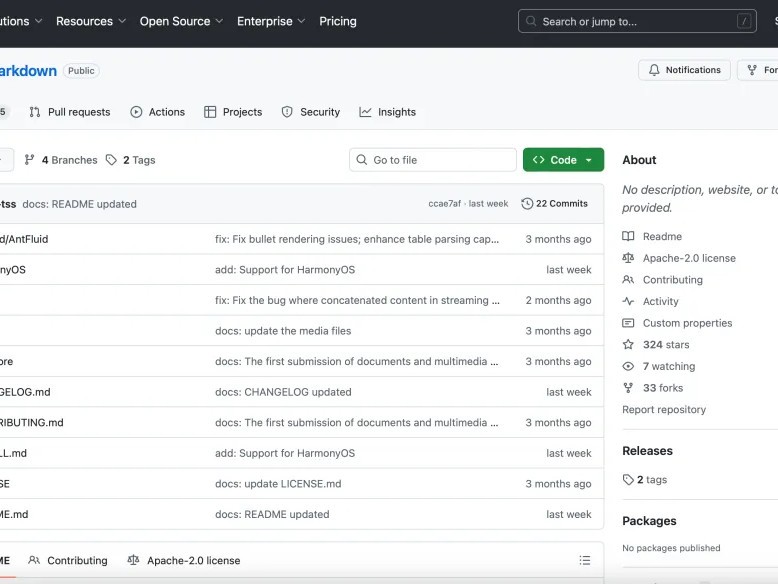Click the Apache-2.0 license scale icon
This screenshot has height=584, width=778.
[x=628, y=258]
